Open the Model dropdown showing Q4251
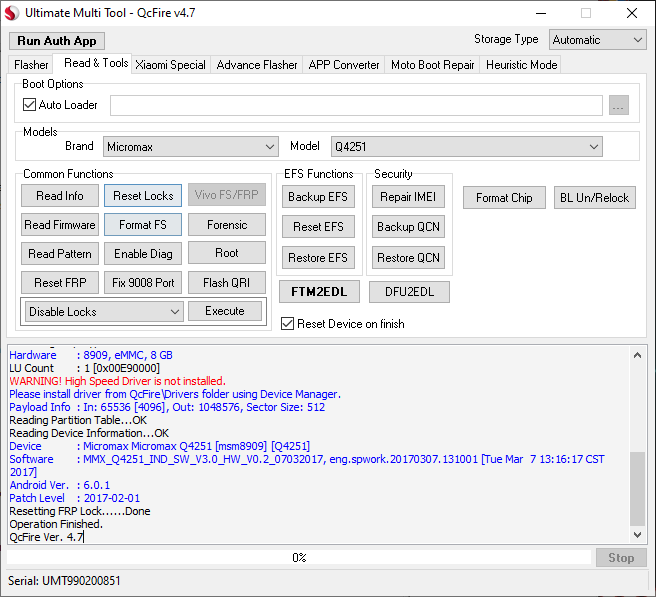 (x=466, y=147)
